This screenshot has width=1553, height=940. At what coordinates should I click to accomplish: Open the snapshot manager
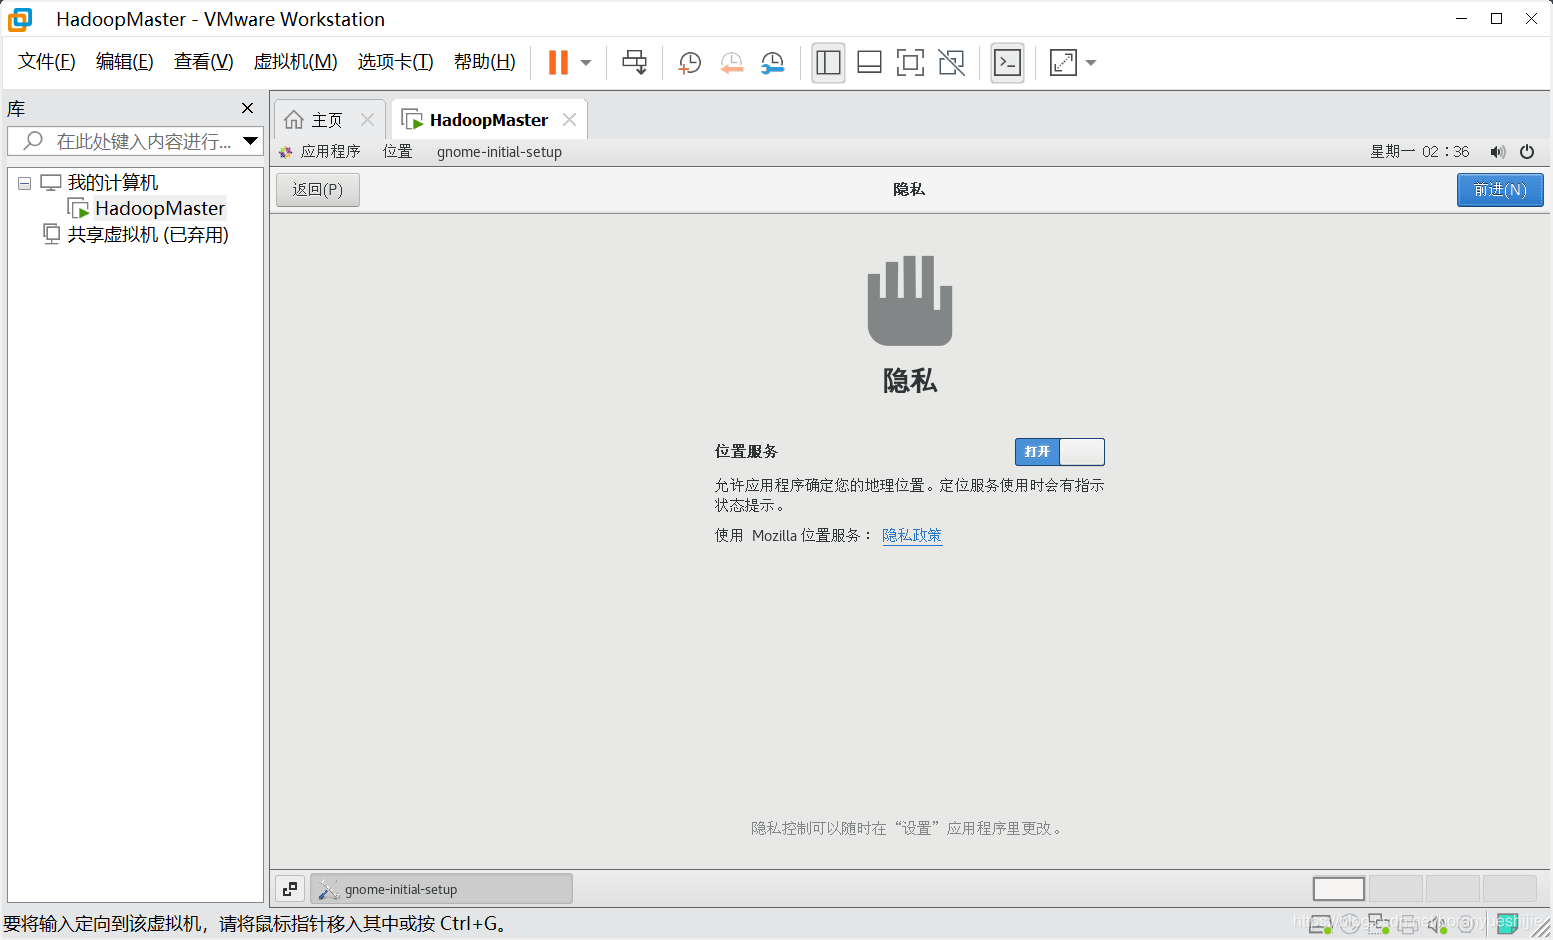(773, 63)
